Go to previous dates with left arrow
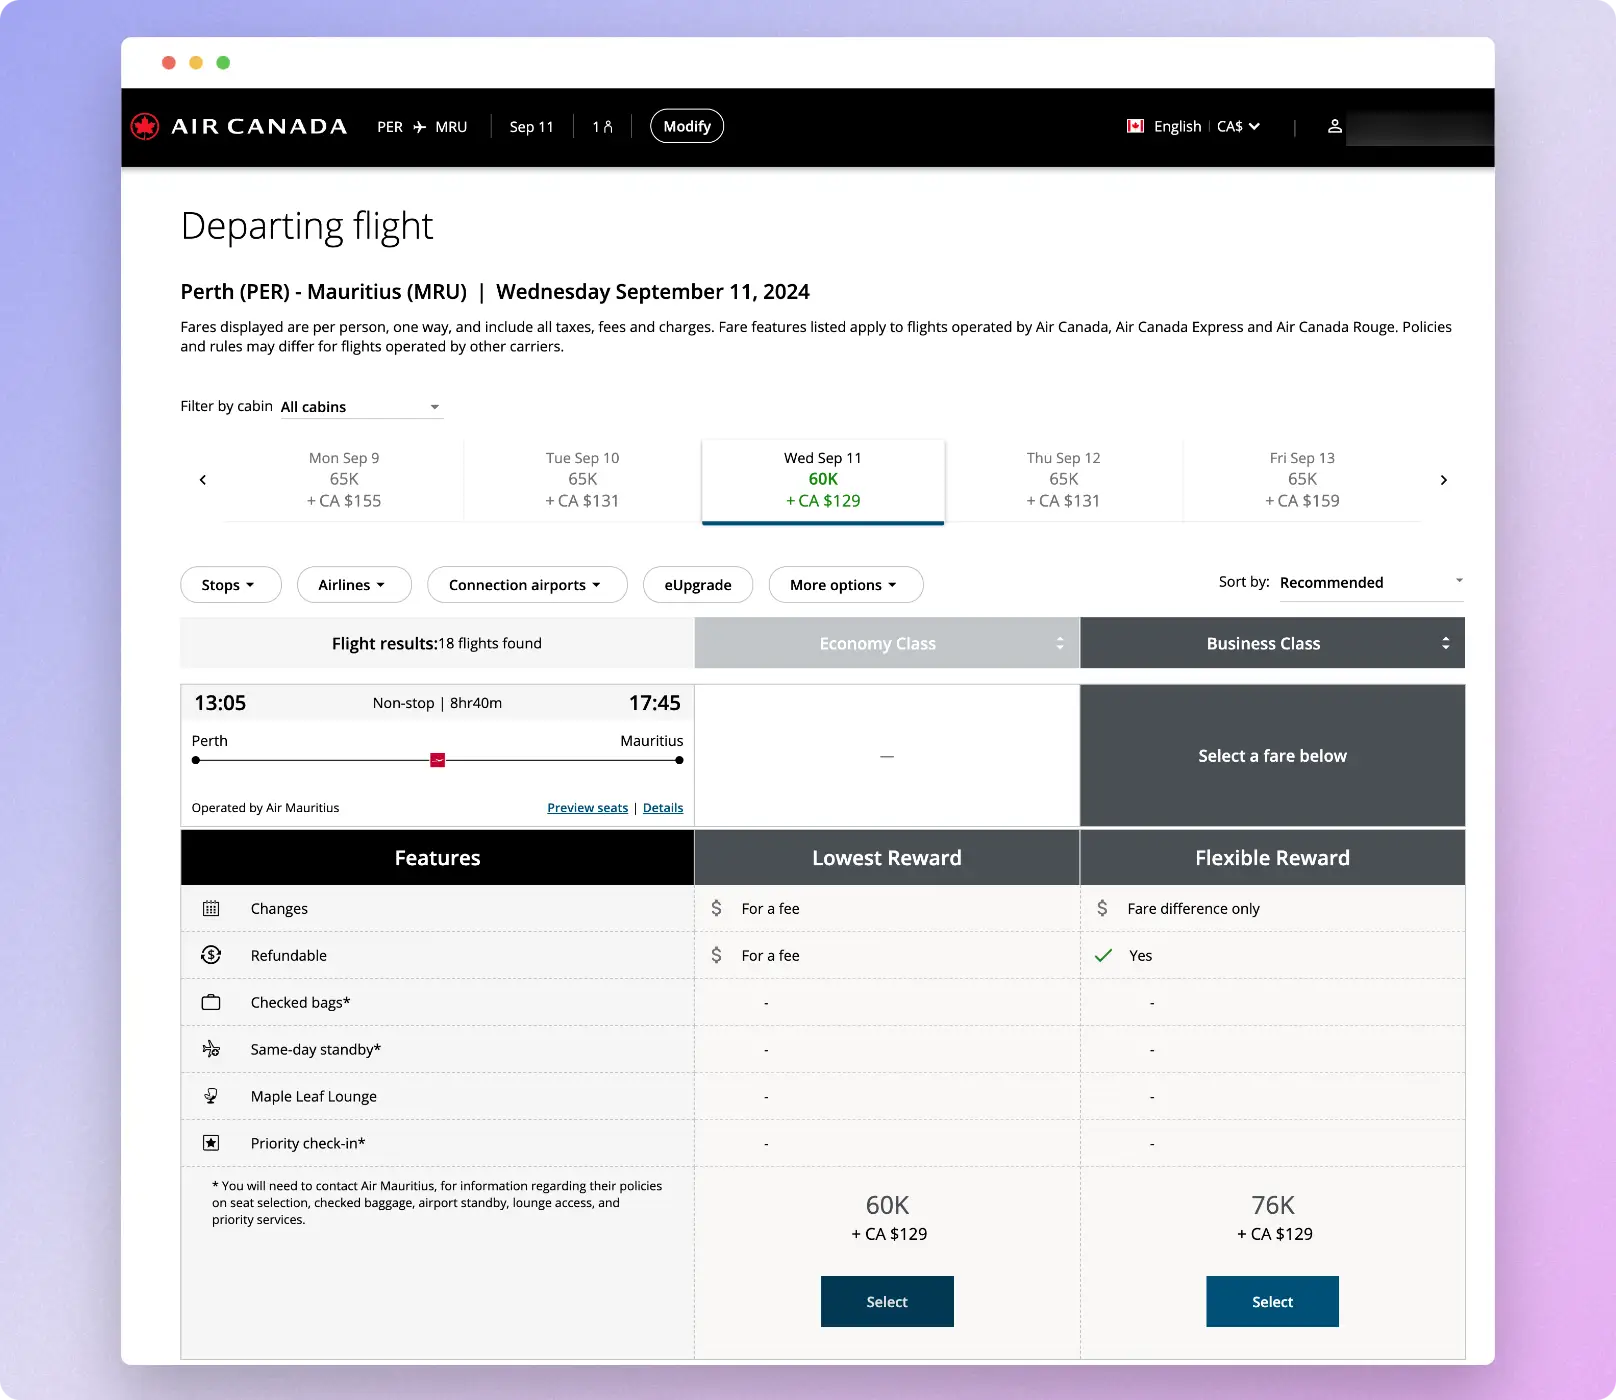The width and height of the screenshot is (1616, 1400). click(203, 480)
